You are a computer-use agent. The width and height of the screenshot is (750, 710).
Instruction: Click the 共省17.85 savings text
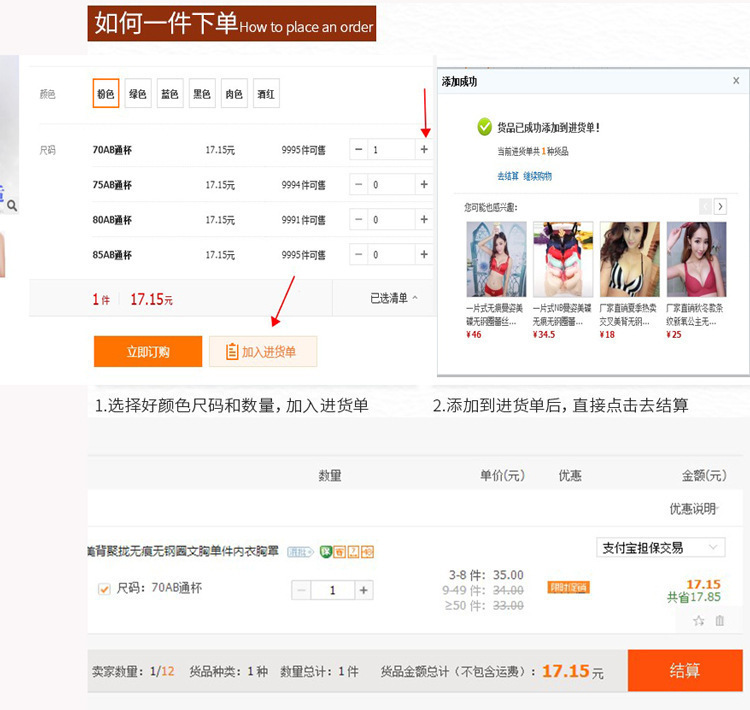click(x=694, y=597)
